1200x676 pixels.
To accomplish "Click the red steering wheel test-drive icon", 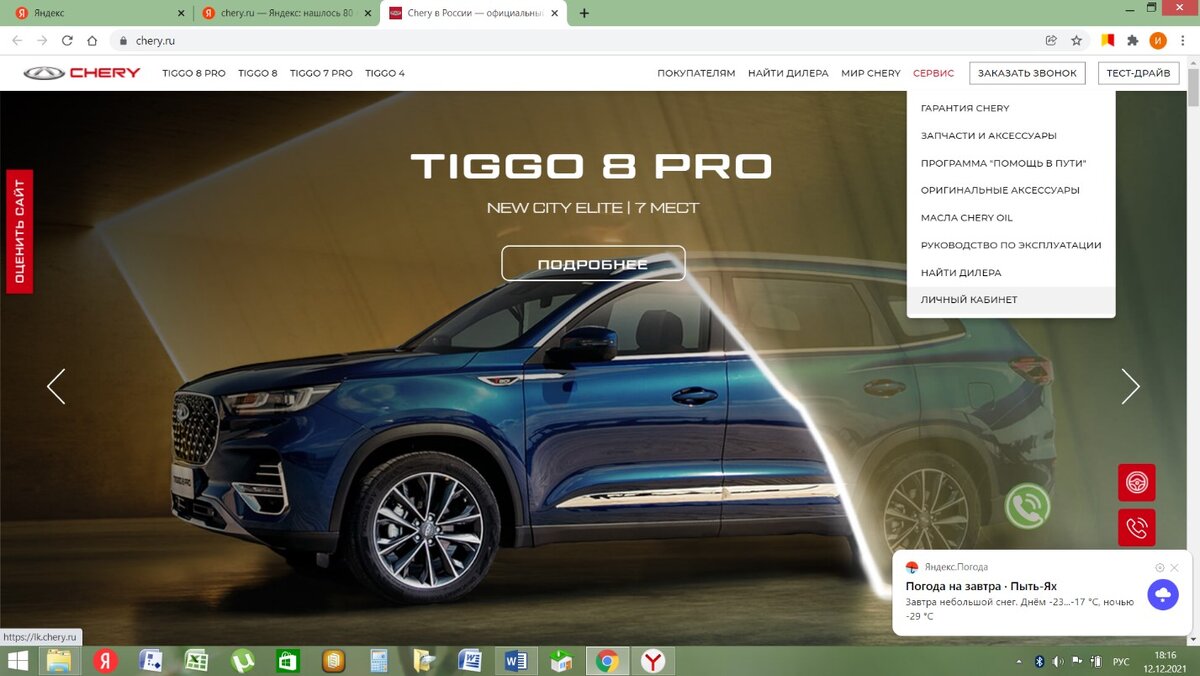I will pos(1137,483).
